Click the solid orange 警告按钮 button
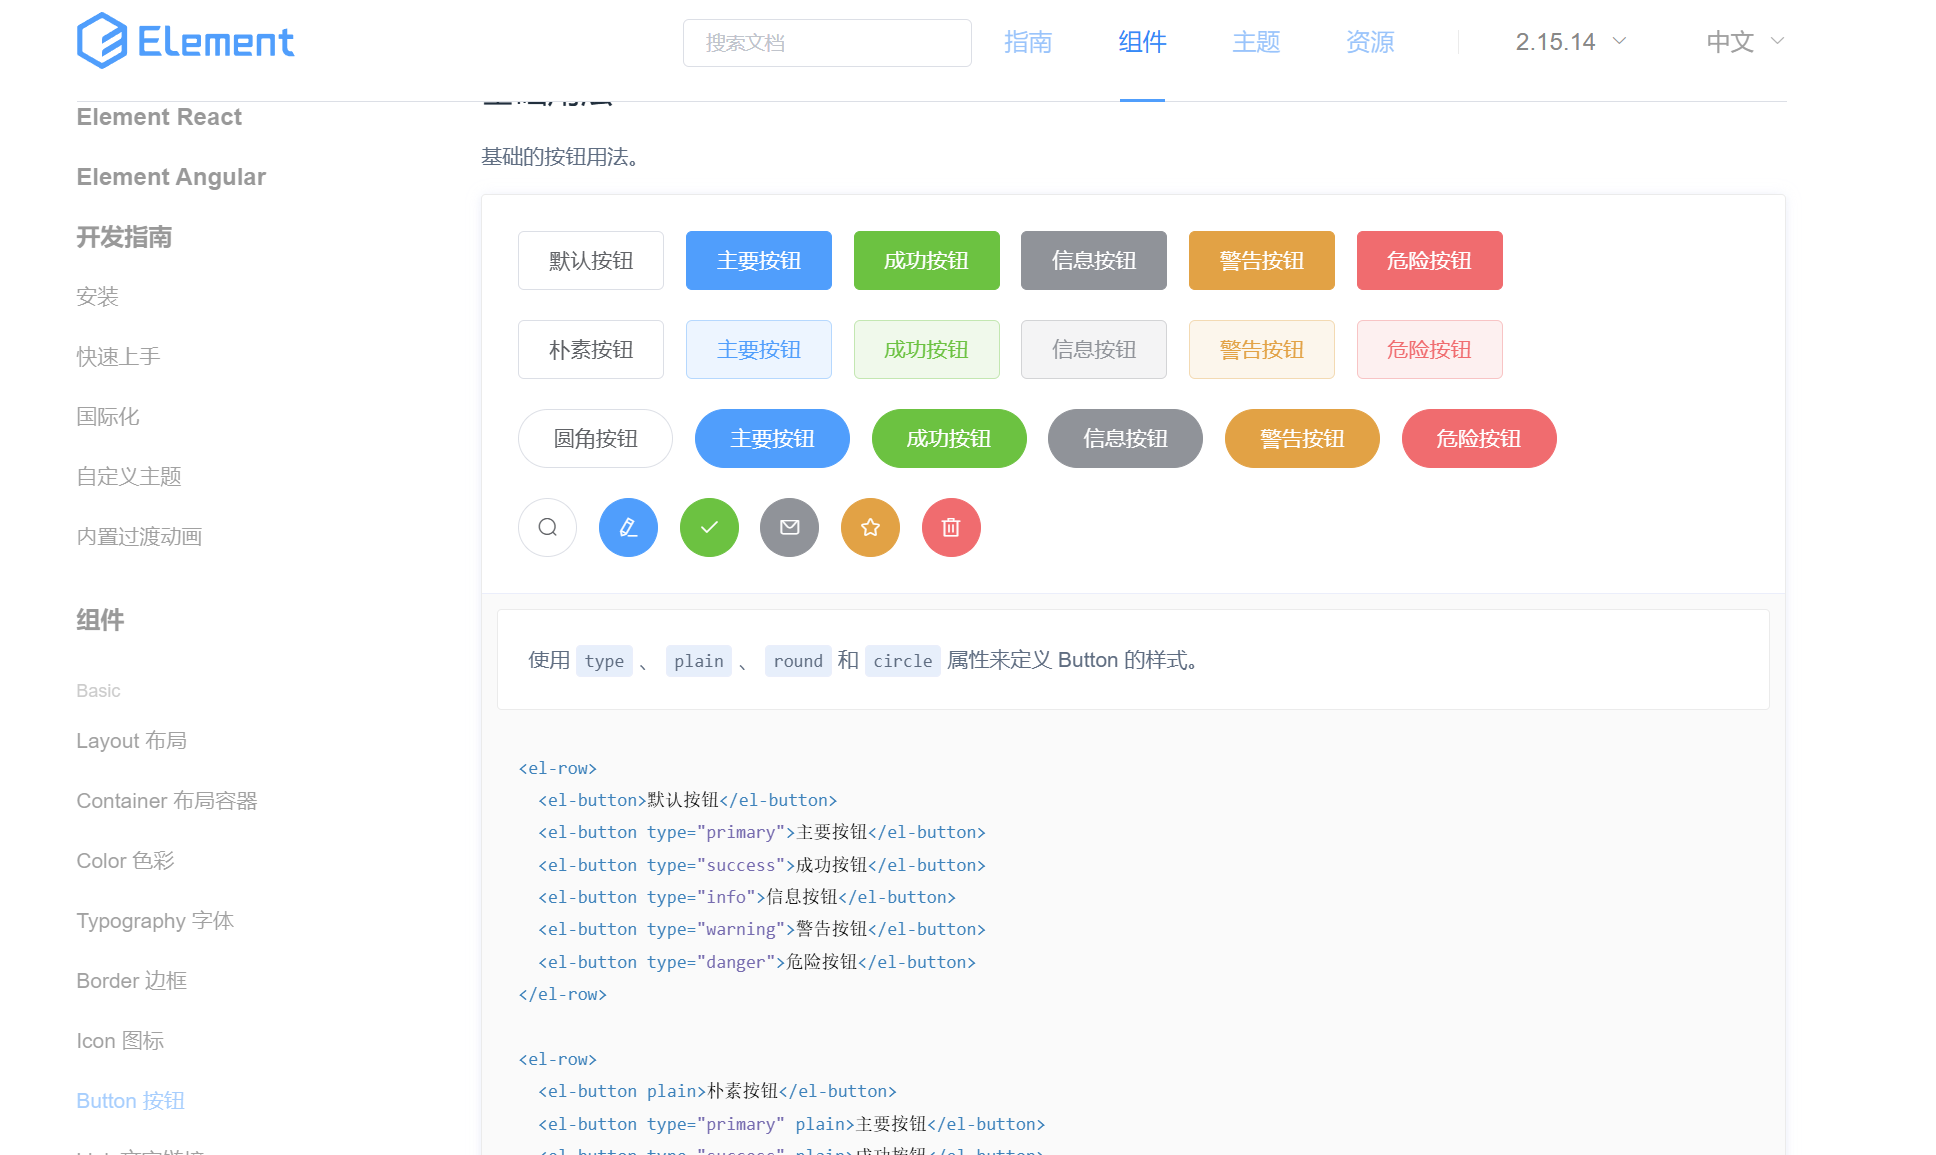Screen dimensions: 1936x1155 point(1261,260)
